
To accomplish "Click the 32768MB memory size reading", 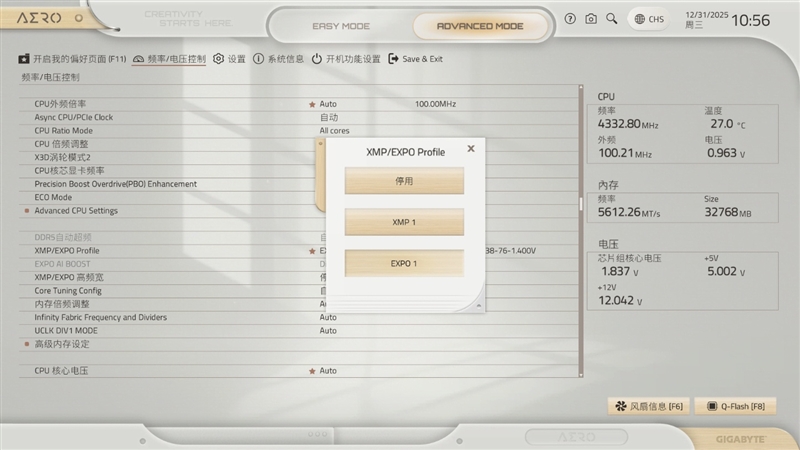I will click(x=728, y=212).
